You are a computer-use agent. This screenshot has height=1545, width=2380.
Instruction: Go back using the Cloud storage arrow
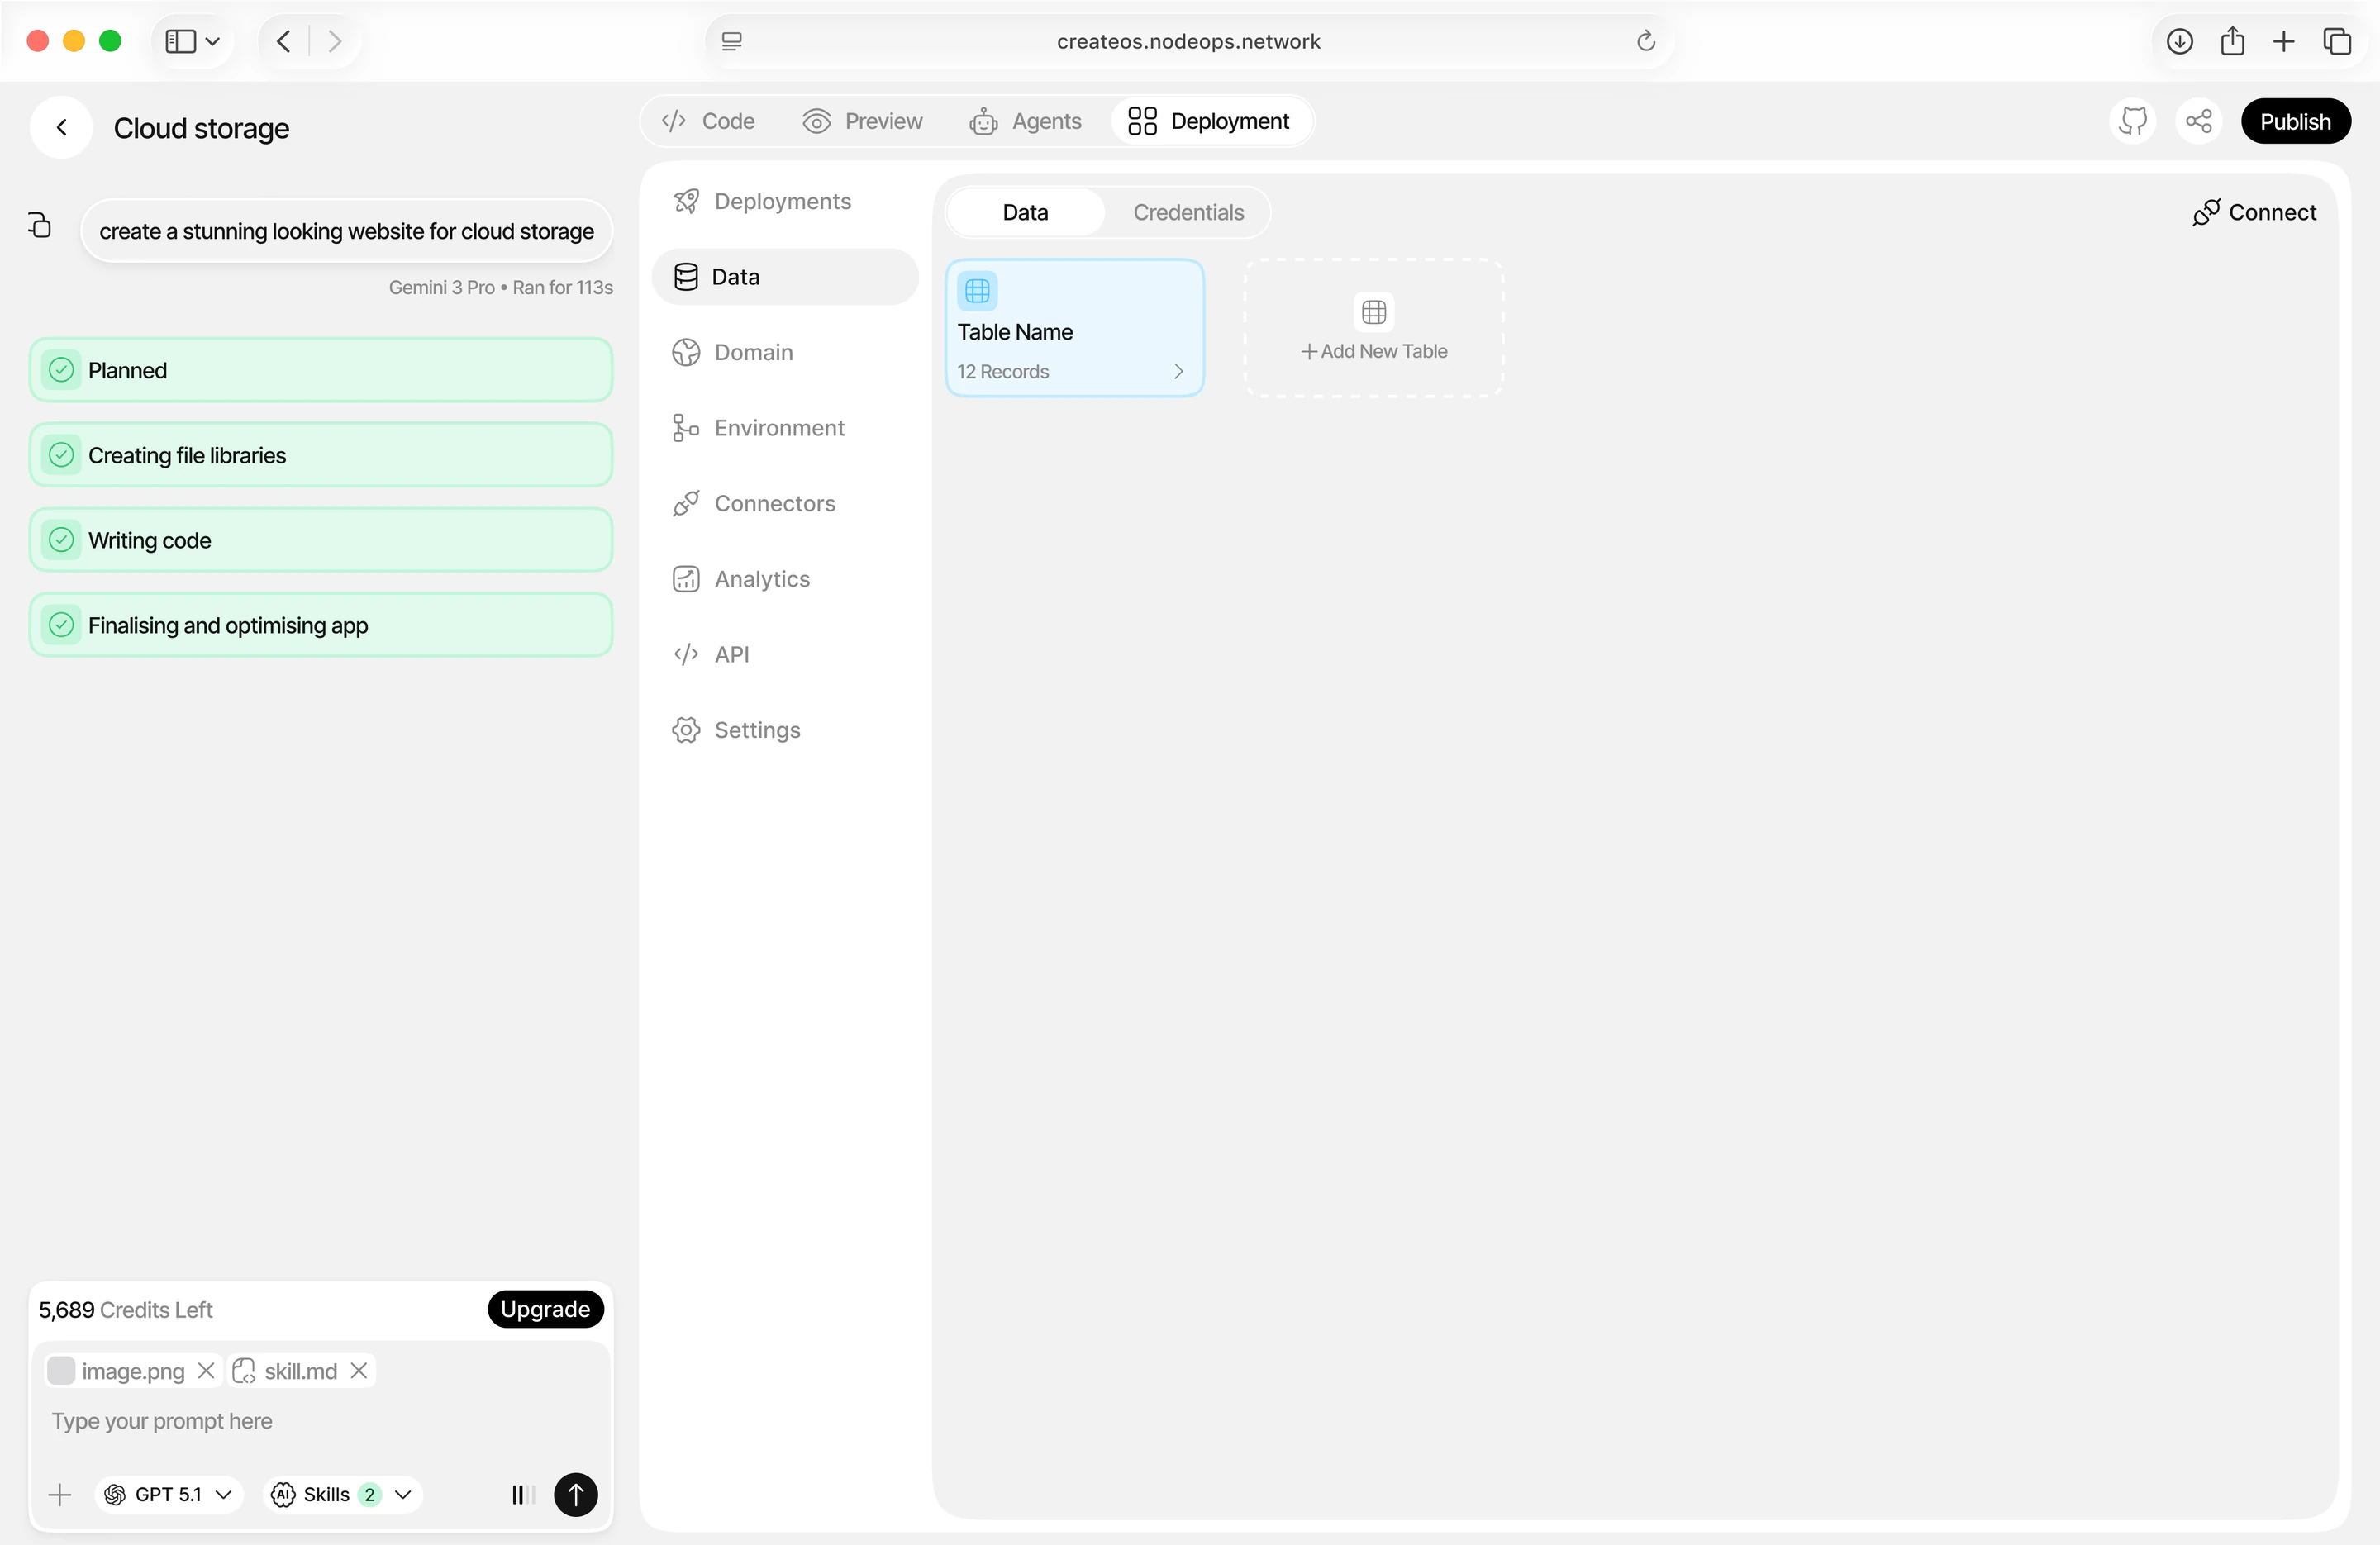[62, 128]
